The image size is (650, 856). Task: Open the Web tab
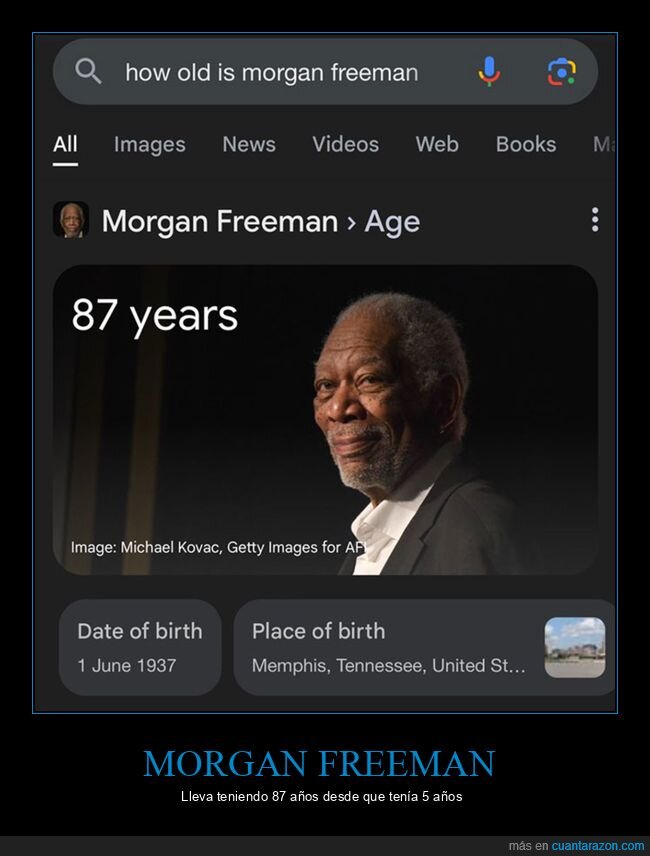[437, 145]
